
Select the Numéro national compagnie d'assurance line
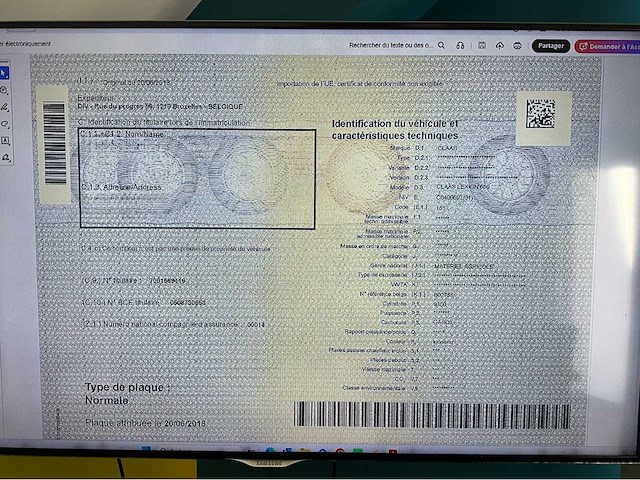[173, 324]
